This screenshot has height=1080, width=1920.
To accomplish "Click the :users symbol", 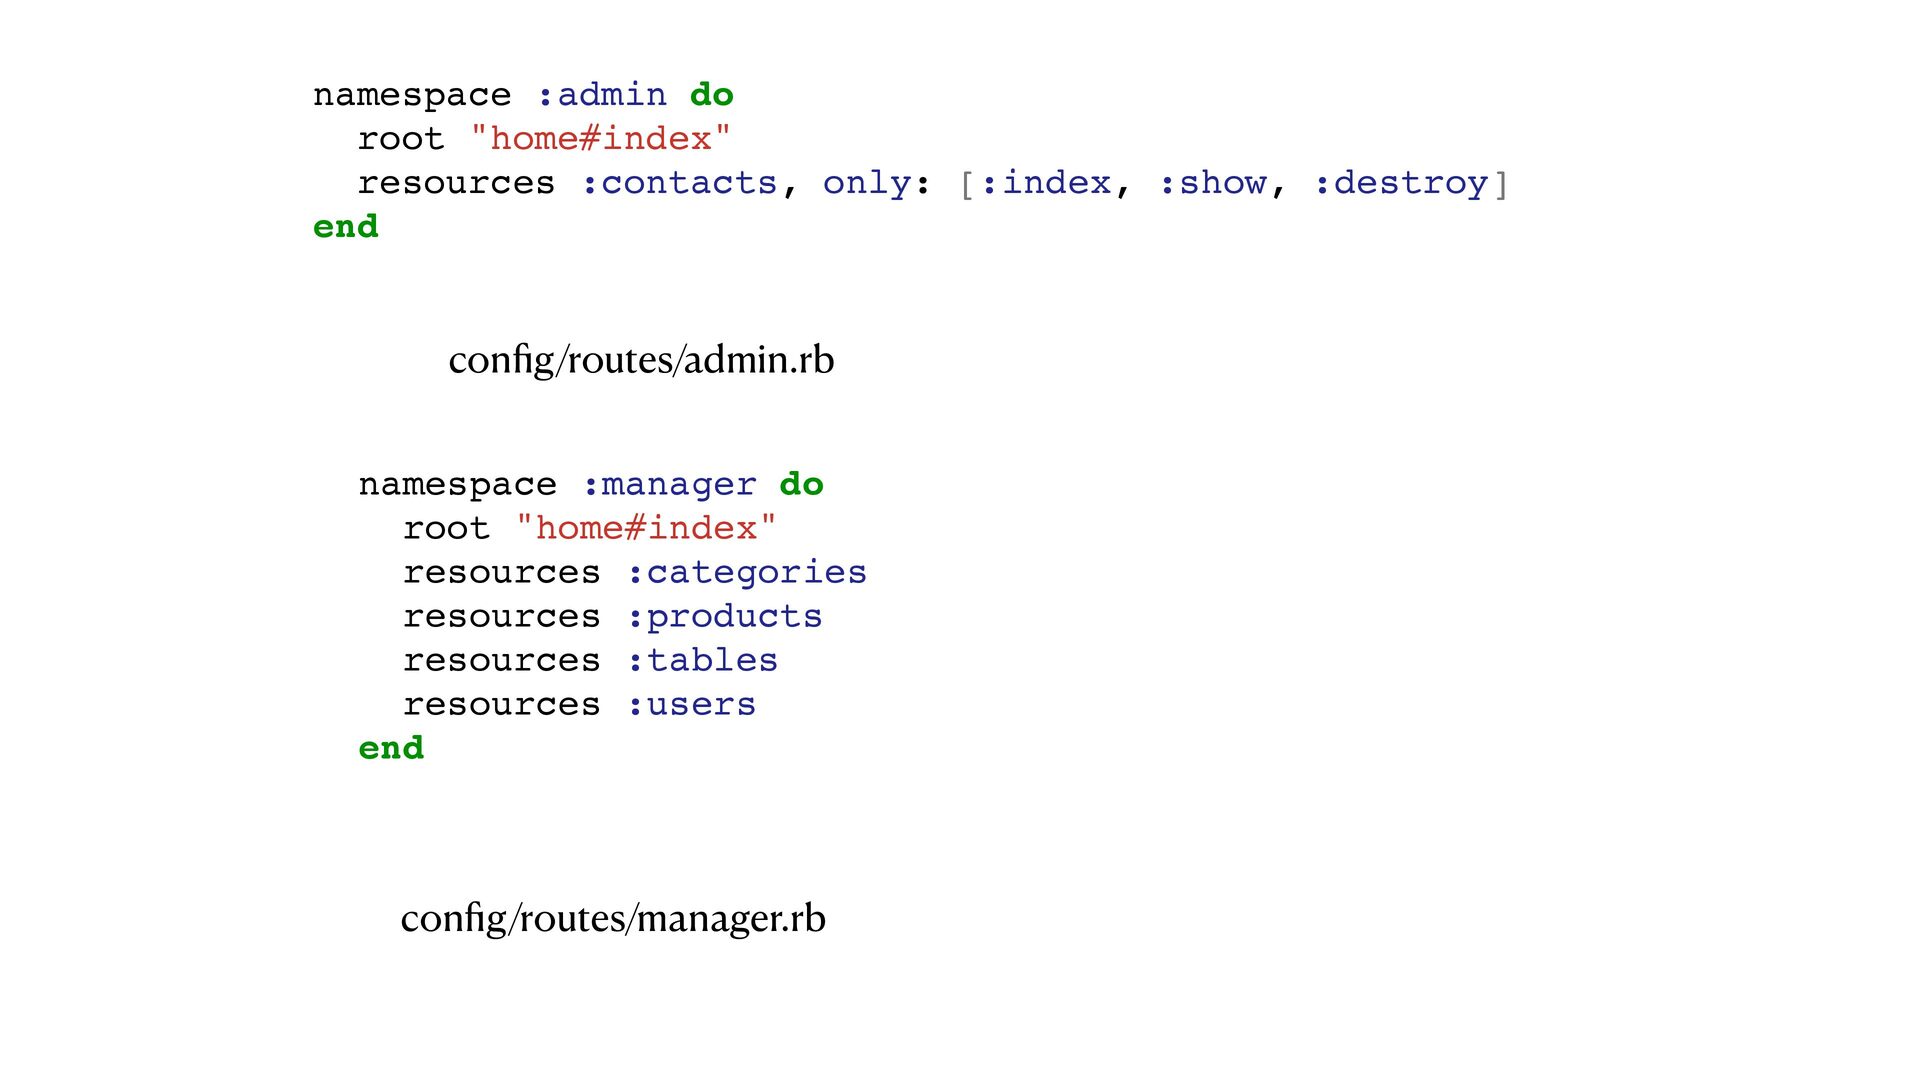I will coord(691,704).
